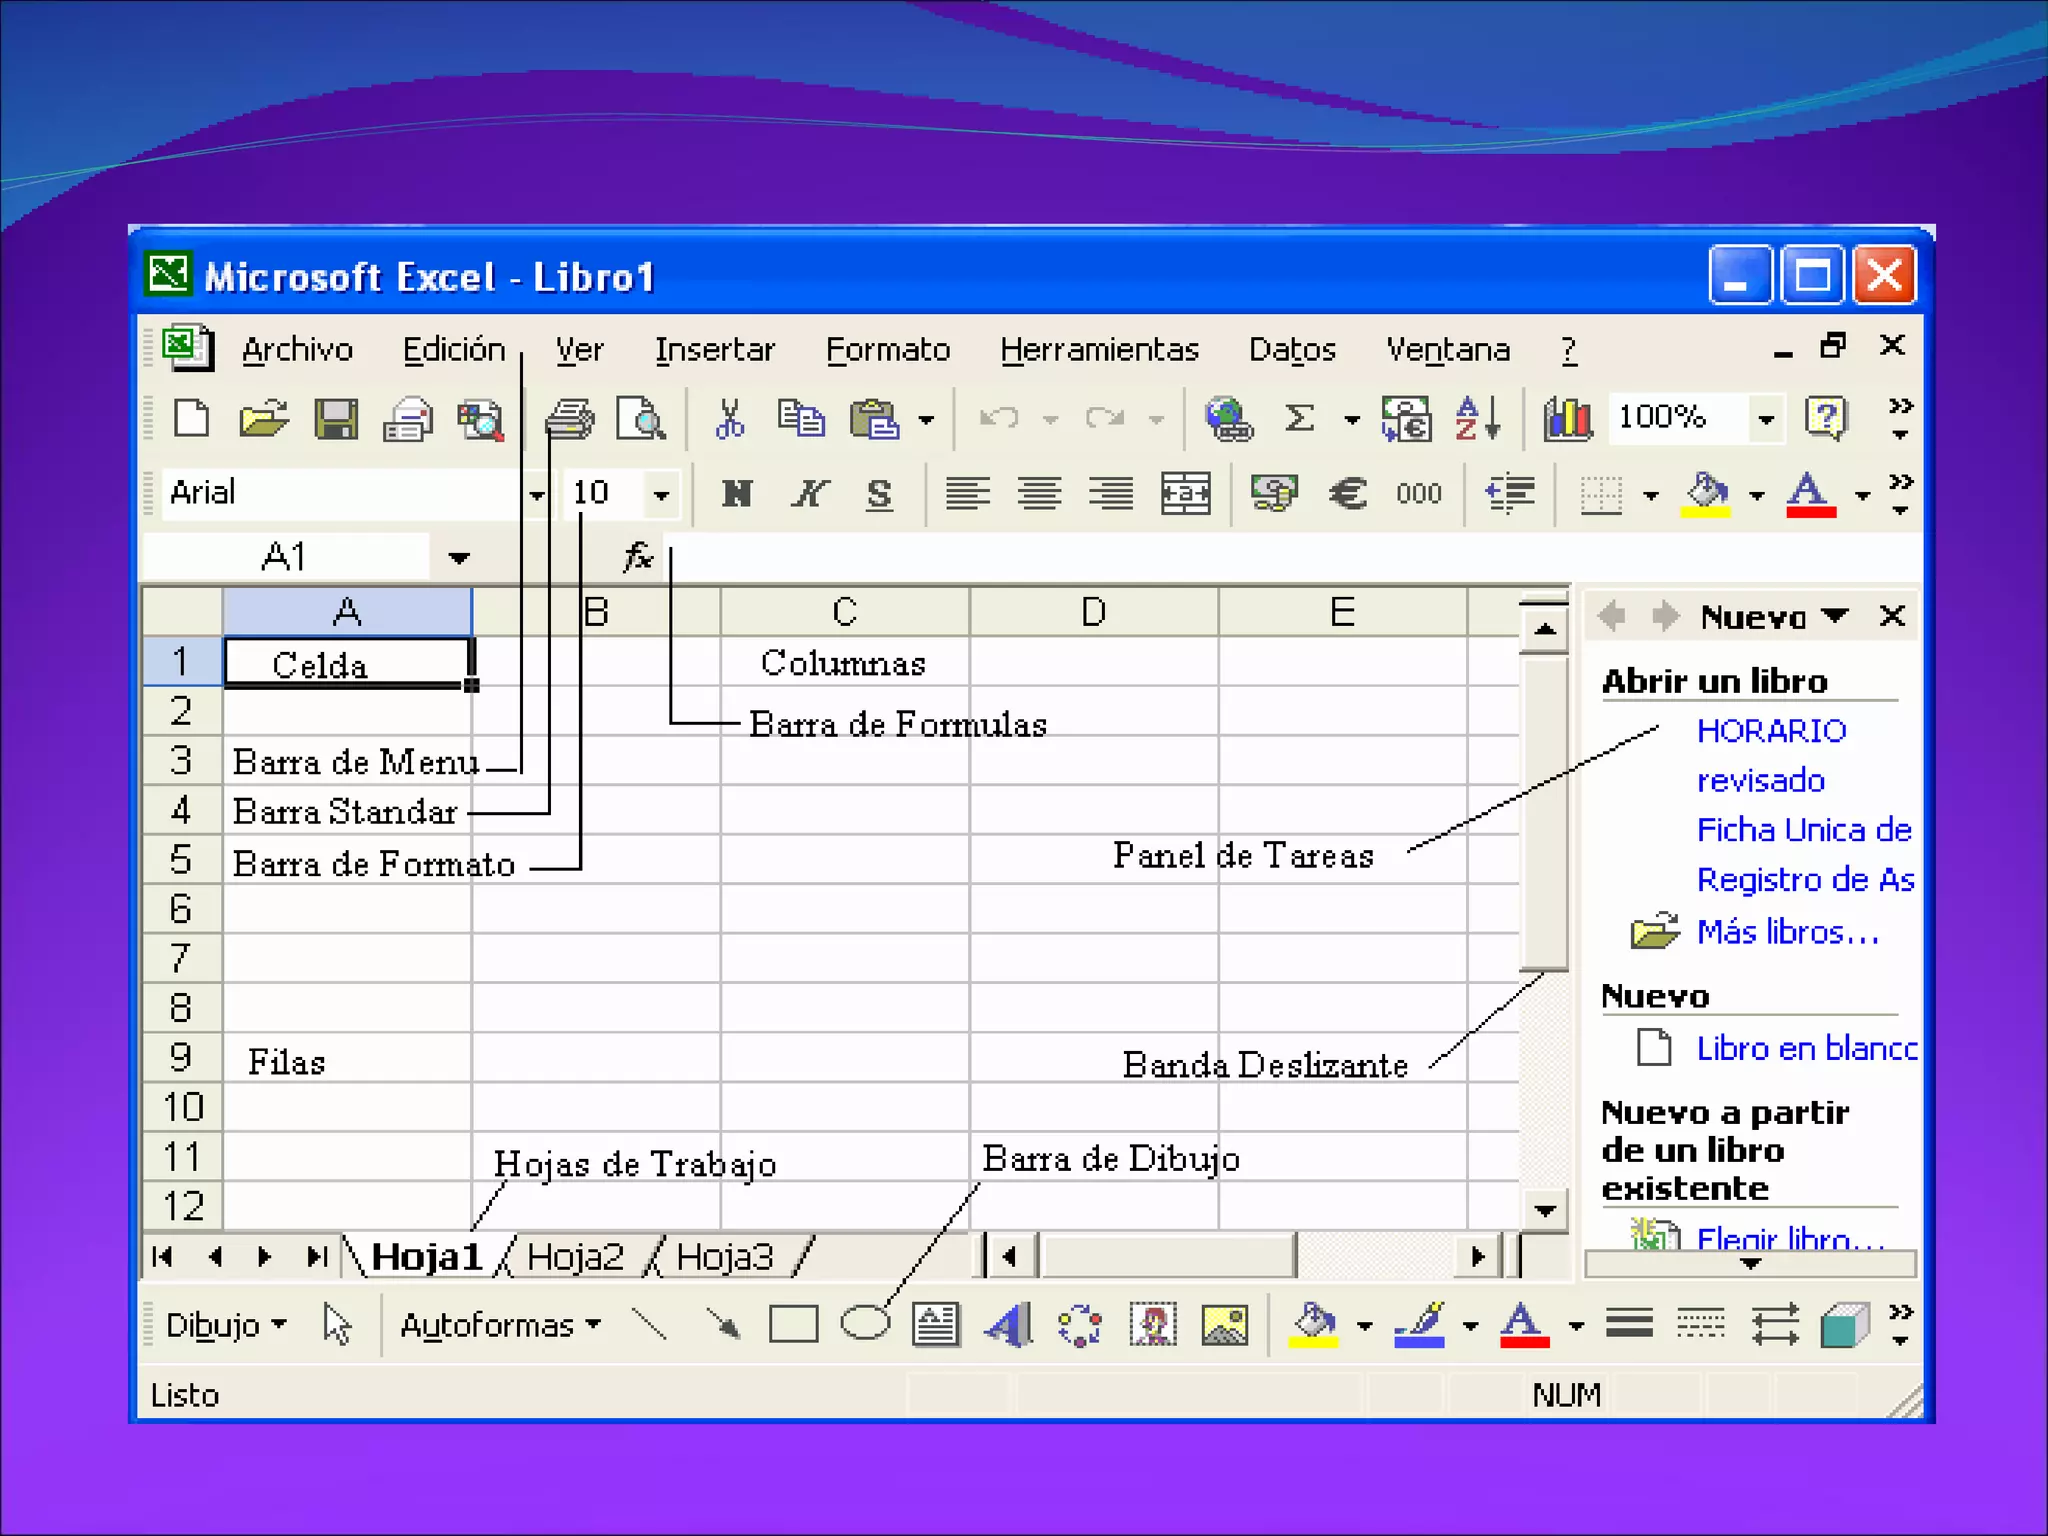This screenshot has width=2048, height=1536.
Task: Click the Sort Ascending A-Z icon
Action: click(x=1476, y=418)
